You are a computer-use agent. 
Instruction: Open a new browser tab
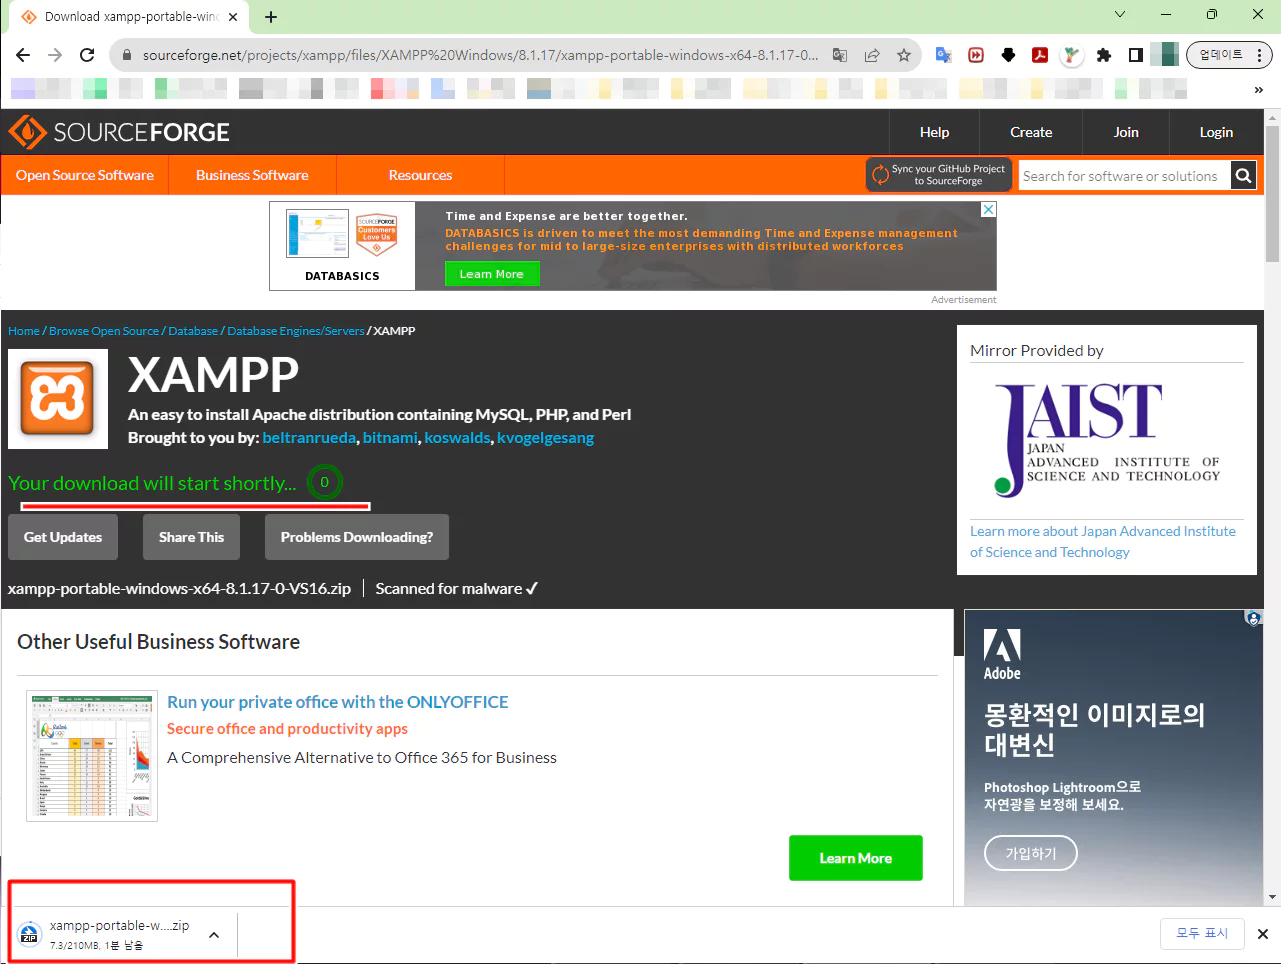pos(271,17)
